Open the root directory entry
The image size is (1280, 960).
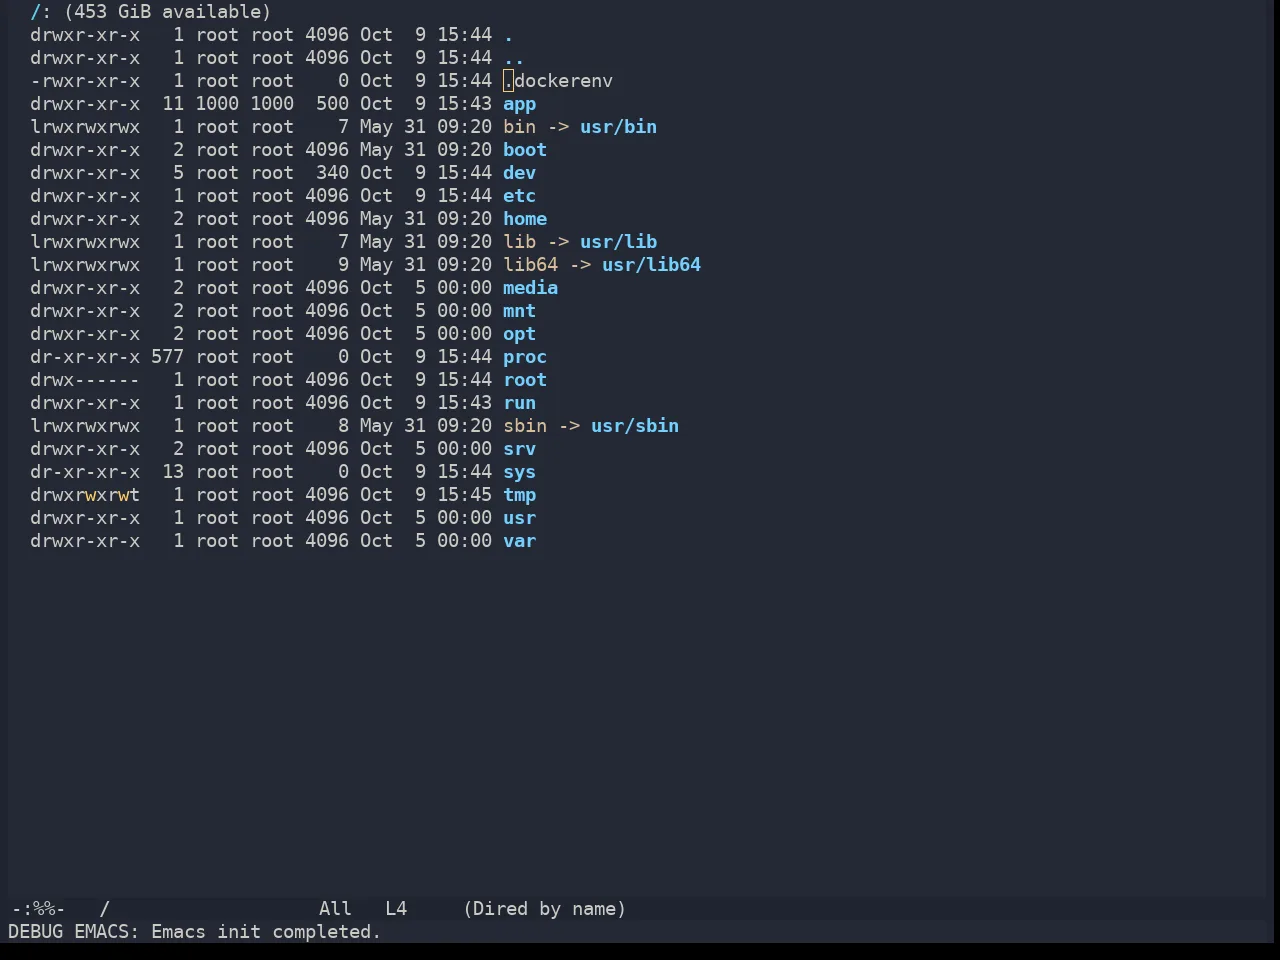(x=525, y=380)
